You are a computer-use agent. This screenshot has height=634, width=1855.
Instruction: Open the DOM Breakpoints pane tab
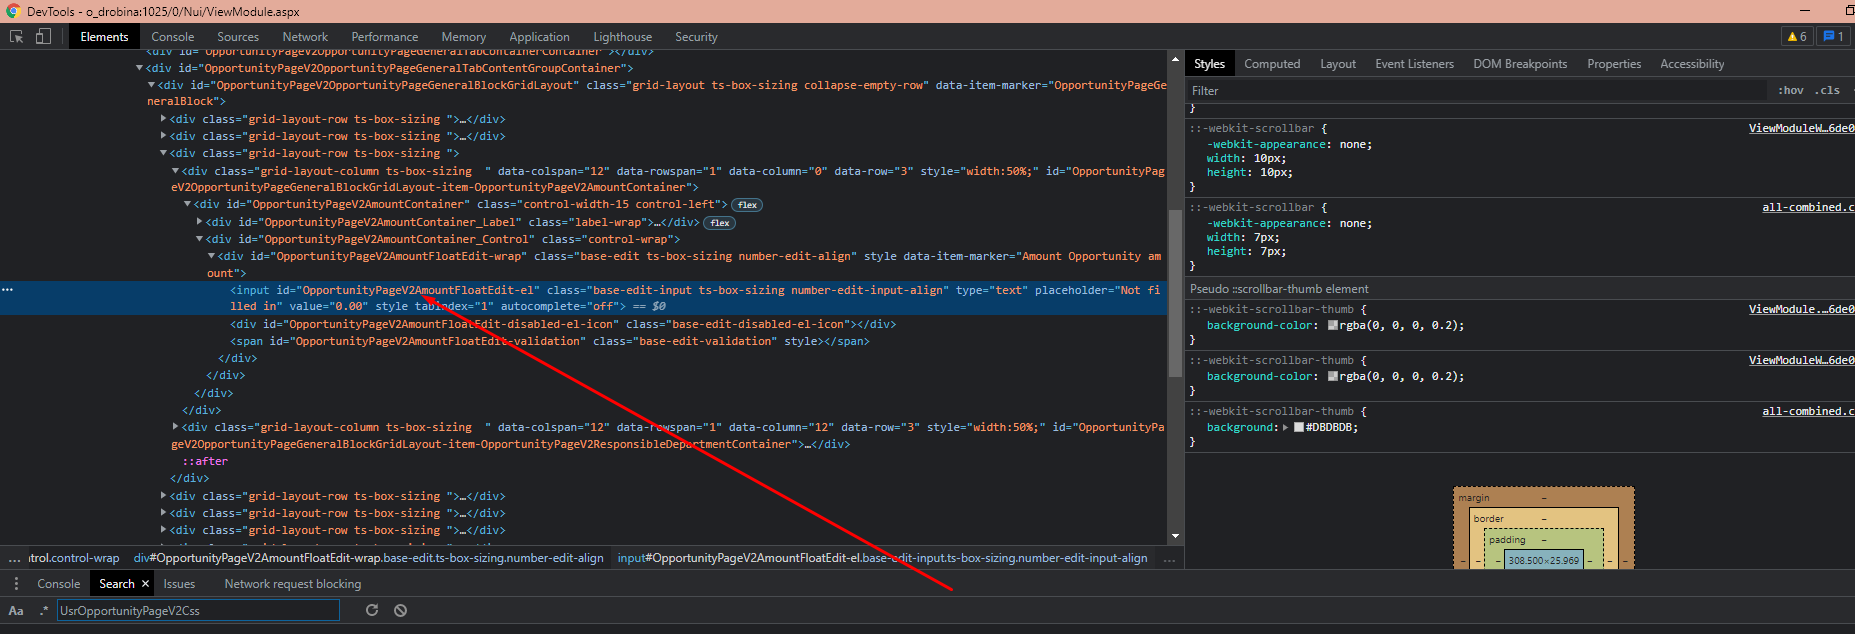click(x=1520, y=64)
